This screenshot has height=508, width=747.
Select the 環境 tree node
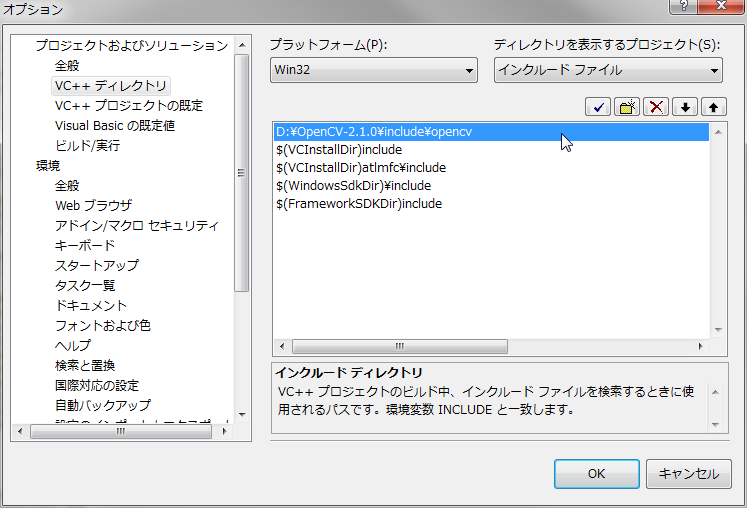[48, 165]
